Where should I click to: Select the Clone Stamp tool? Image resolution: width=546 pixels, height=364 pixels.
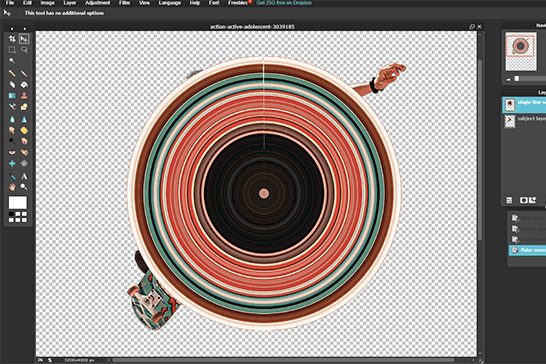(x=24, y=96)
